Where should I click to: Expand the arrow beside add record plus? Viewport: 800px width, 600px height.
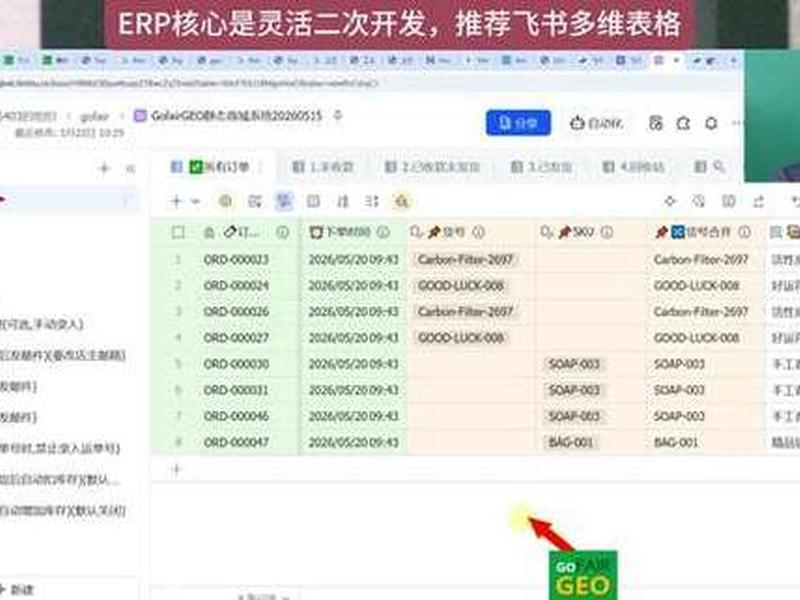[195, 202]
